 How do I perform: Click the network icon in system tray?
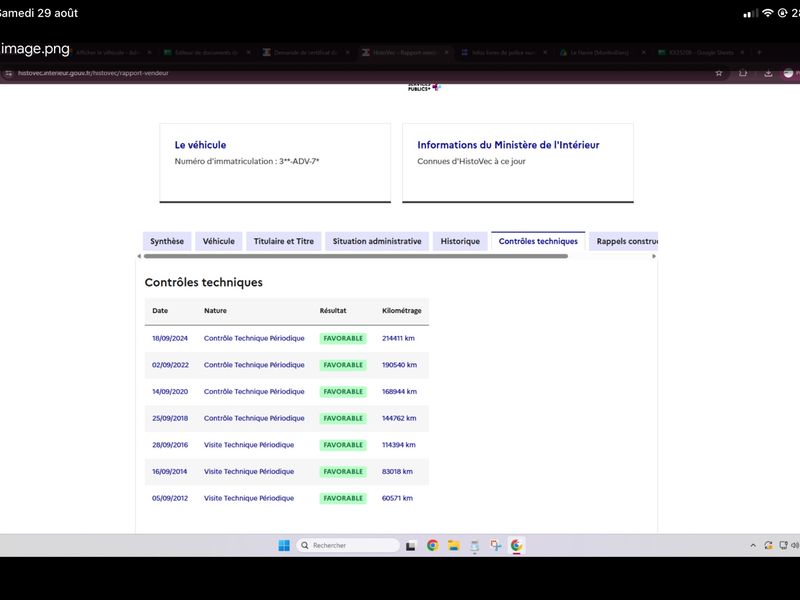(783, 545)
